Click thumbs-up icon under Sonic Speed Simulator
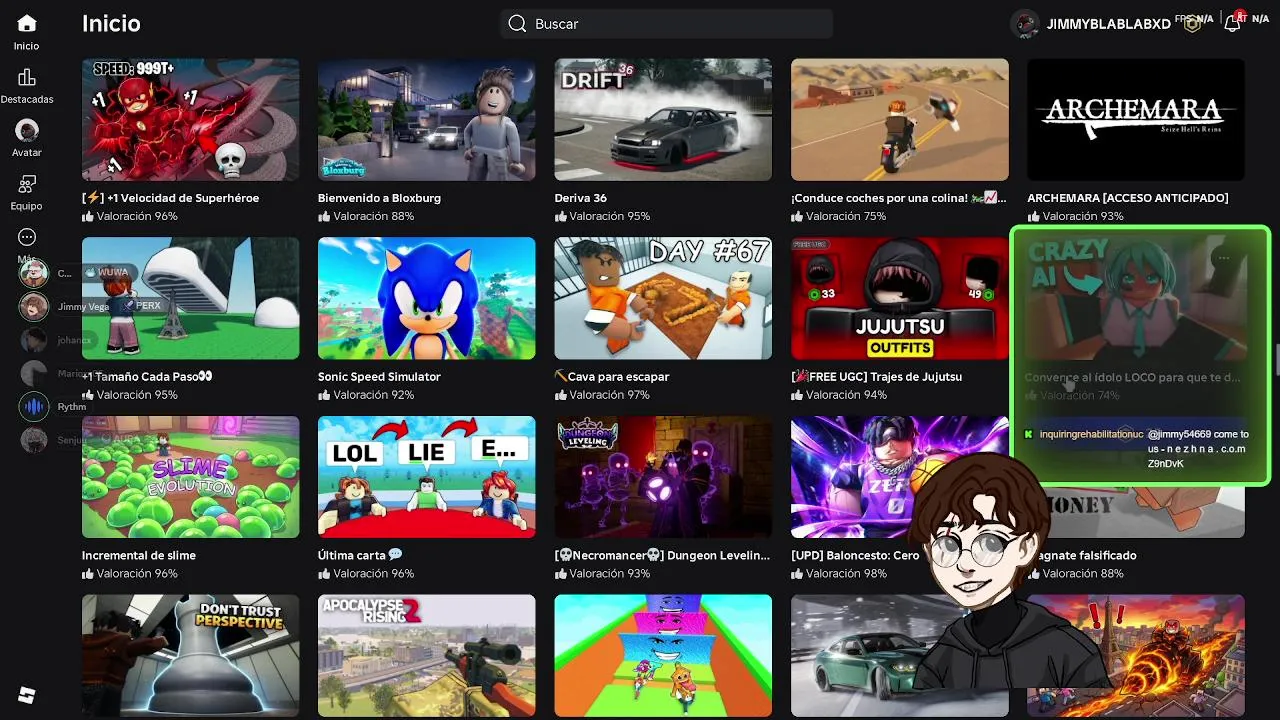1280x720 pixels. point(324,395)
